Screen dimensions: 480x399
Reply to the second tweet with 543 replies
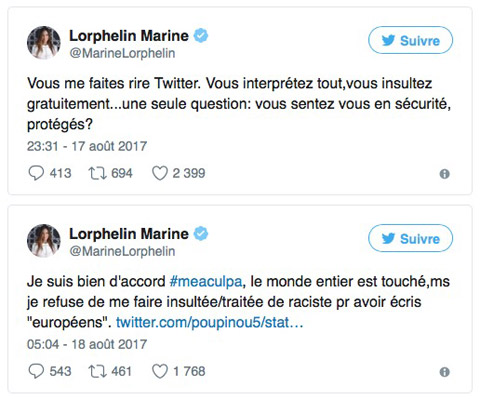36,371
